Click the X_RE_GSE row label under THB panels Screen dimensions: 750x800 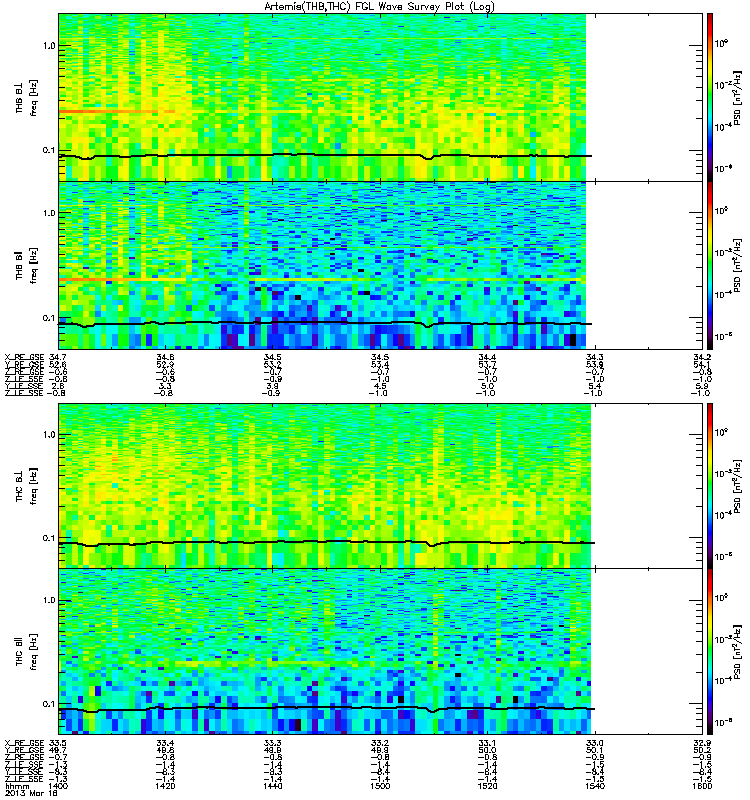[24, 357]
